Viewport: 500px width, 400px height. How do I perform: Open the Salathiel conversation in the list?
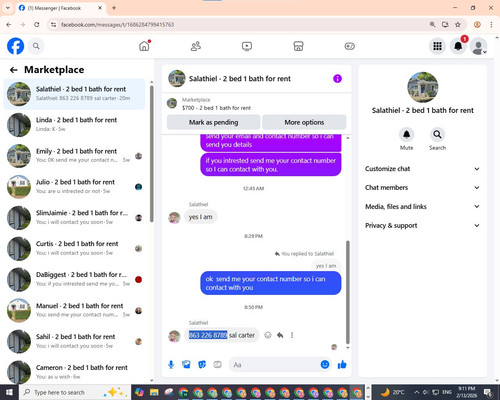75,94
